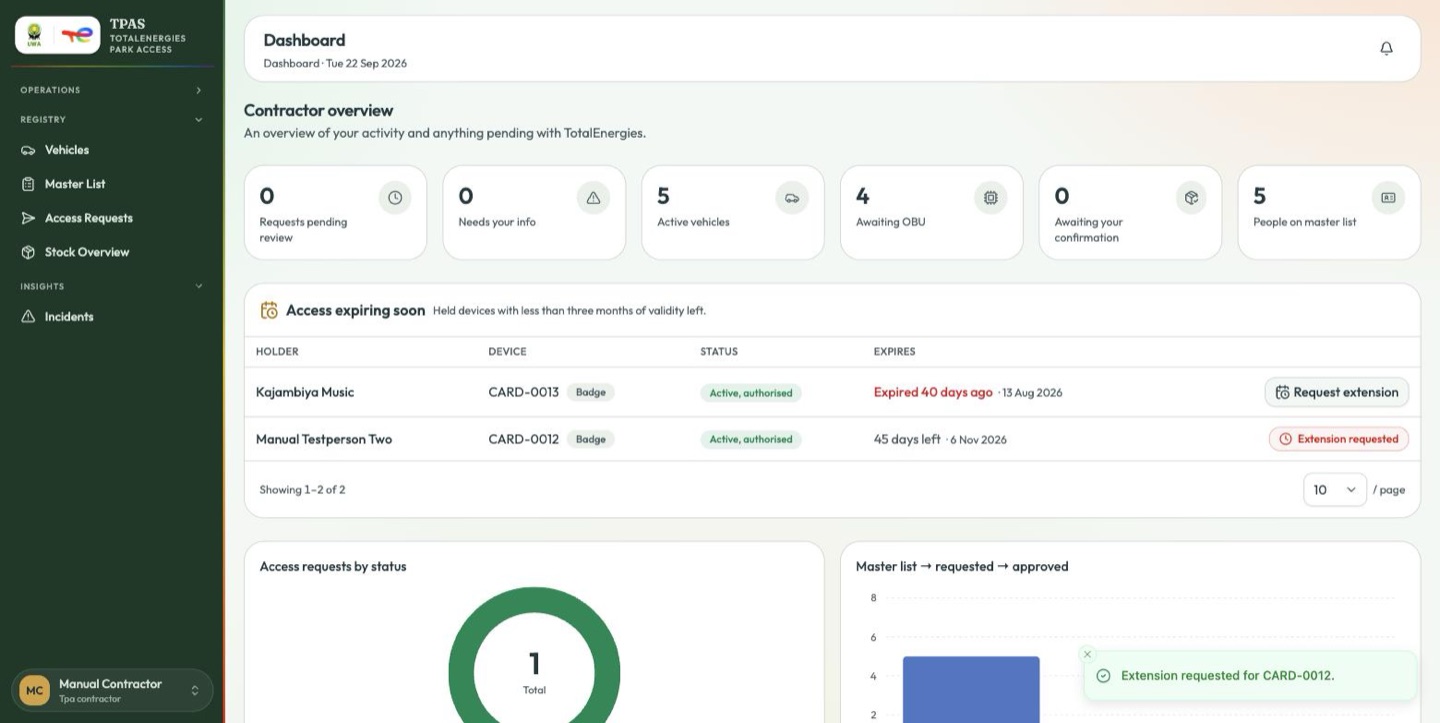Click the Master List clipboard icon
The width and height of the screenshot is (1440, 723).
pos(28,184)
